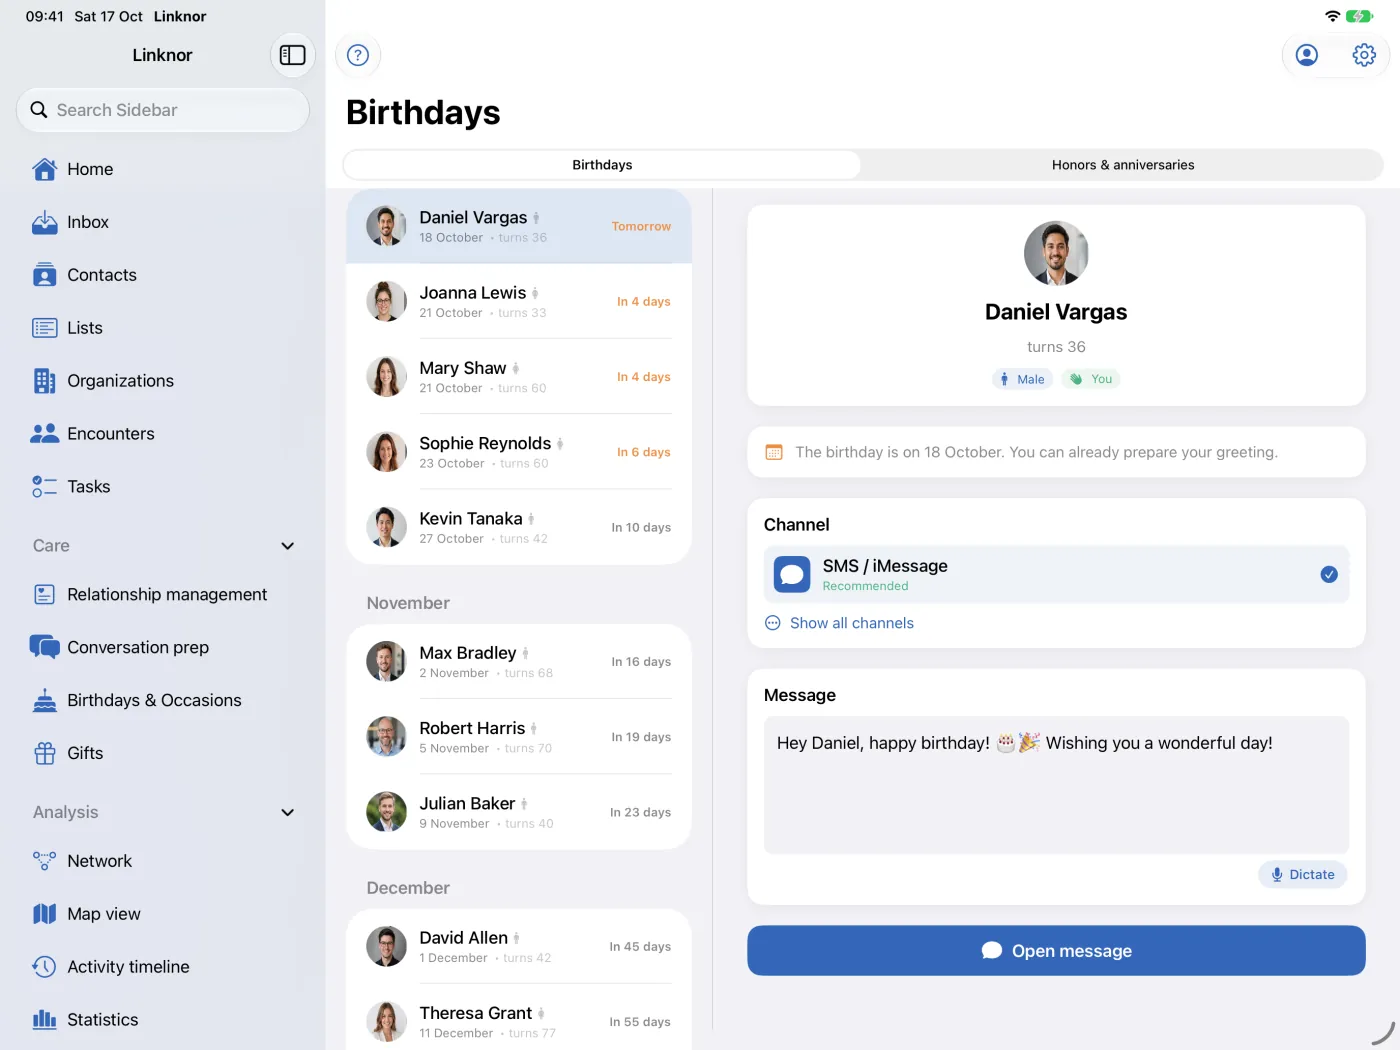Screen dimensions: 1400x1050
Task: Select Sophie Reynolds birthday entry
Action: 519,452
